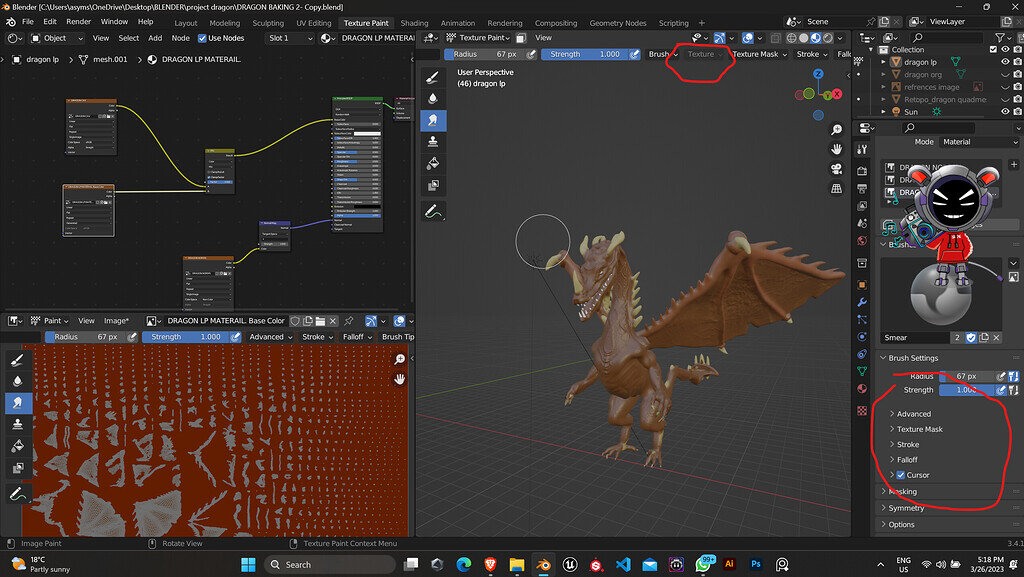Toggle camera view icon in 3D viewport
The width and height of the screenshot is (1024, 577).
tap(836, 169)
